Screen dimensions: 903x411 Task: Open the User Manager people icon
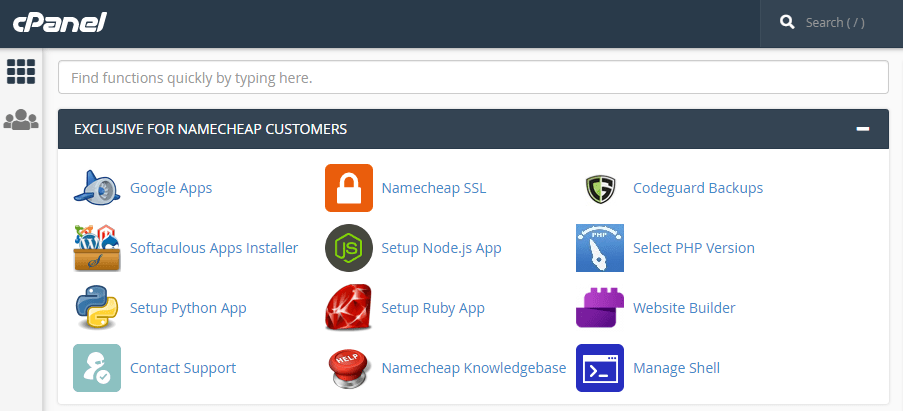click(x=21, y=119)
